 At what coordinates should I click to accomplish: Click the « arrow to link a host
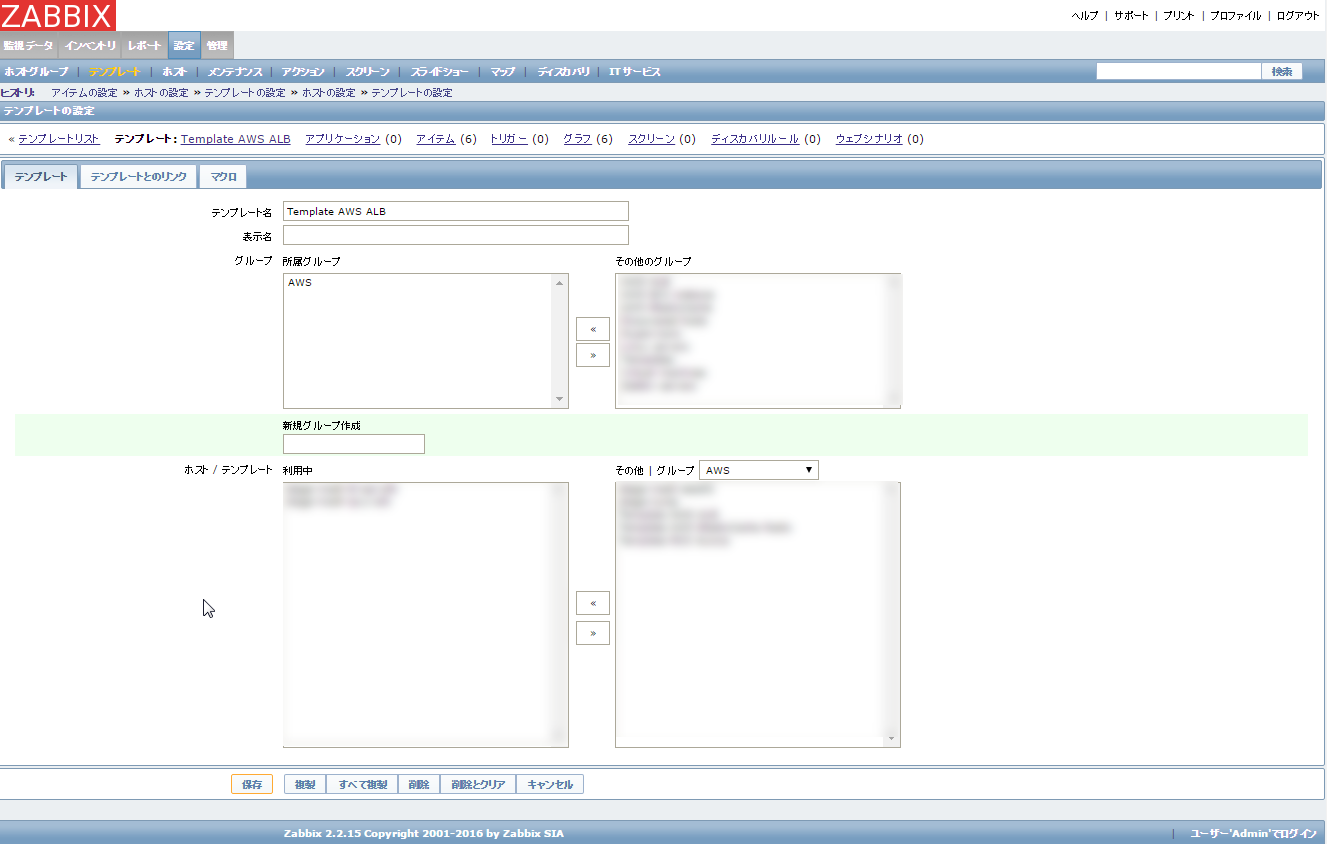coord(592,603)
